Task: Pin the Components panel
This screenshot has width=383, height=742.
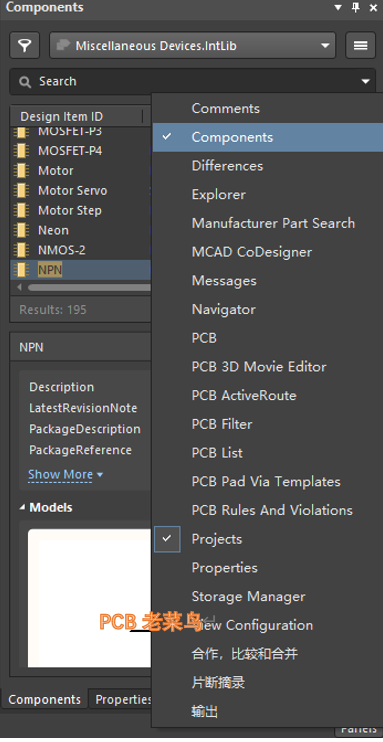Action: point(356,8)
